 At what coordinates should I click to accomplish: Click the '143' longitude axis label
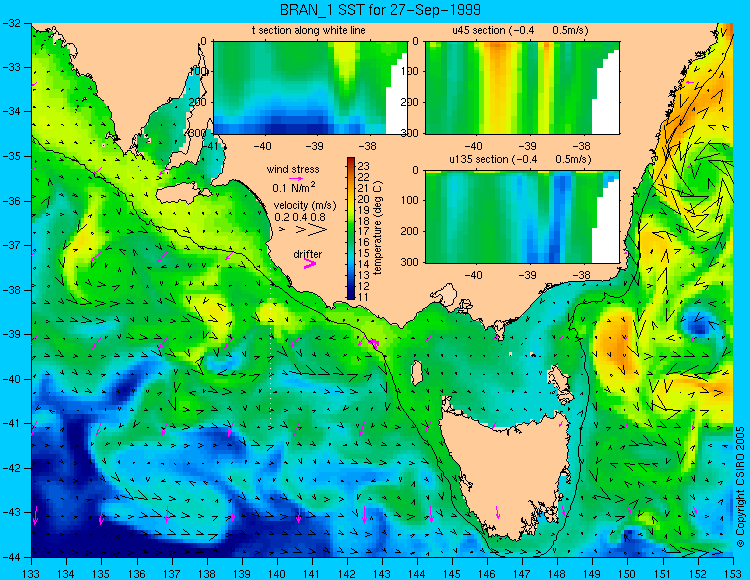click(x=382, y=573)
